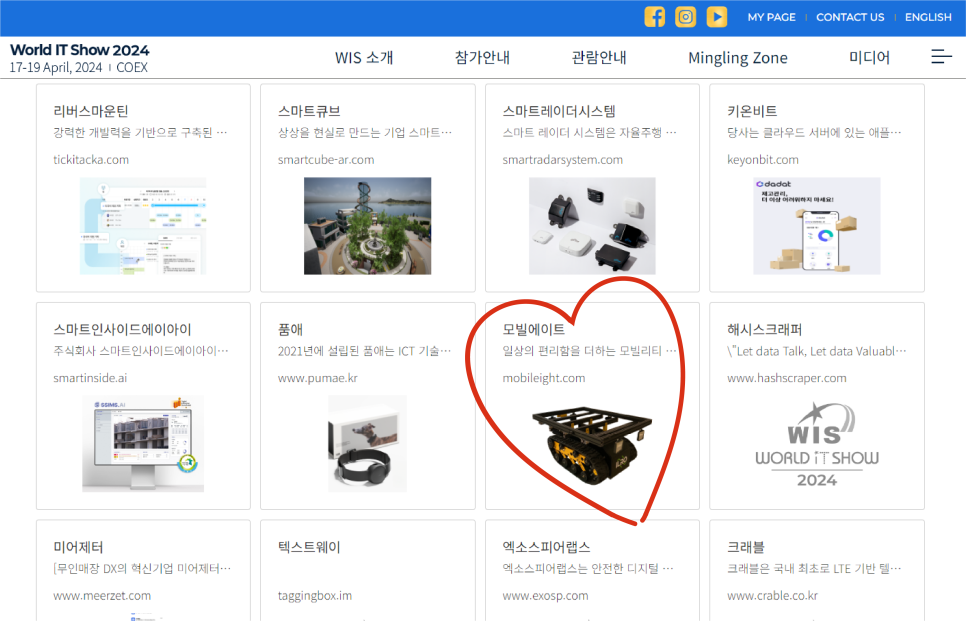
Task: Open the 엑소스피어랩스 exhibitor title
Action: 546,547
